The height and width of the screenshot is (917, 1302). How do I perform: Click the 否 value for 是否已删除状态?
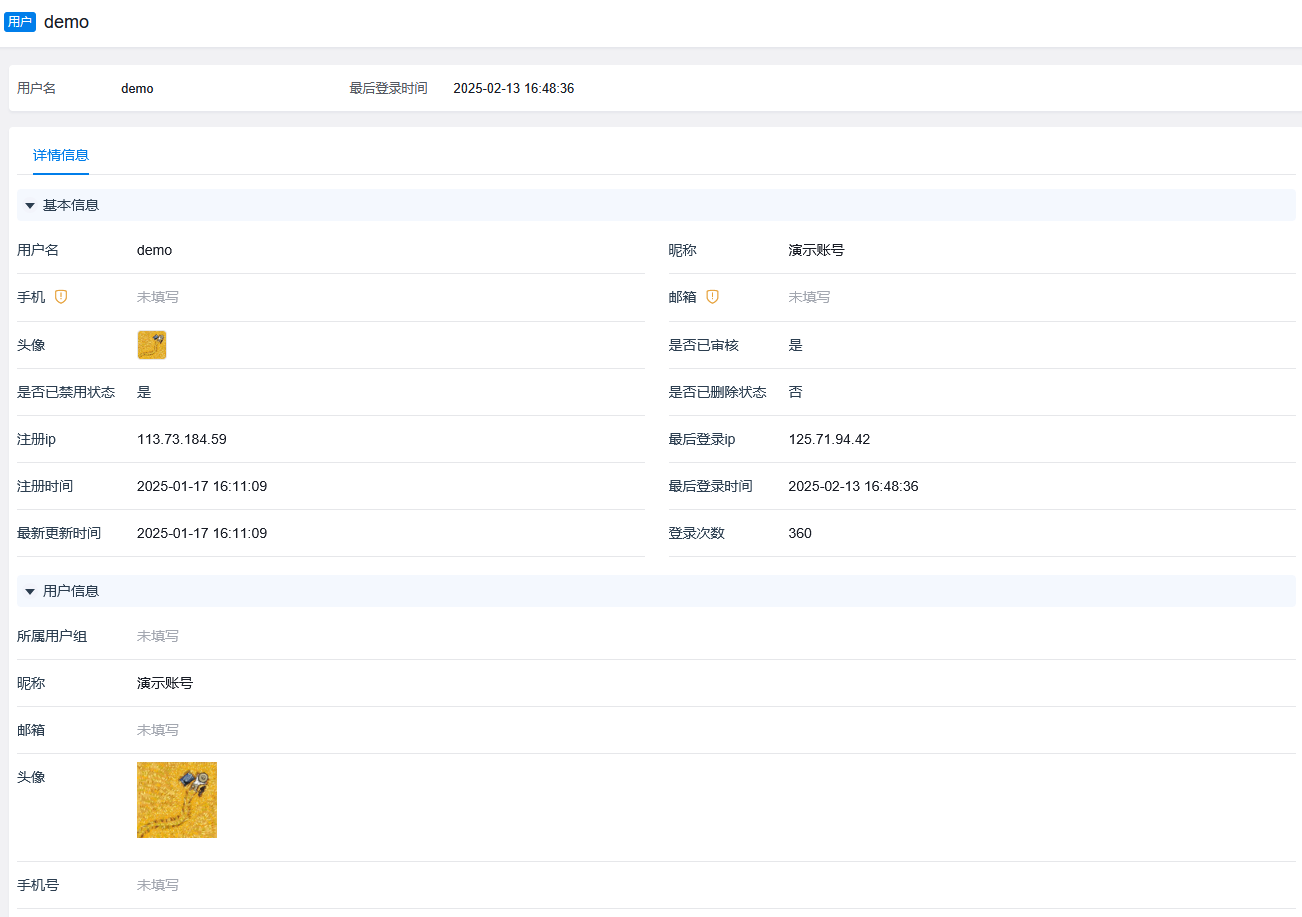[x=795, y=392]
